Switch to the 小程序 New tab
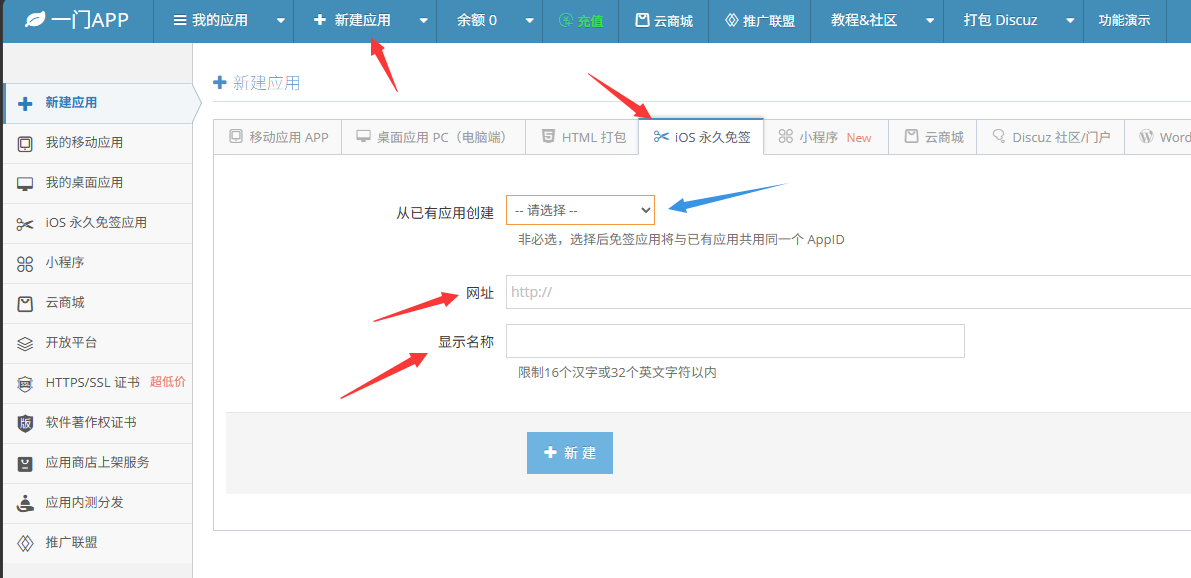The image size is (1191, 578). click(x=826, y=137)
